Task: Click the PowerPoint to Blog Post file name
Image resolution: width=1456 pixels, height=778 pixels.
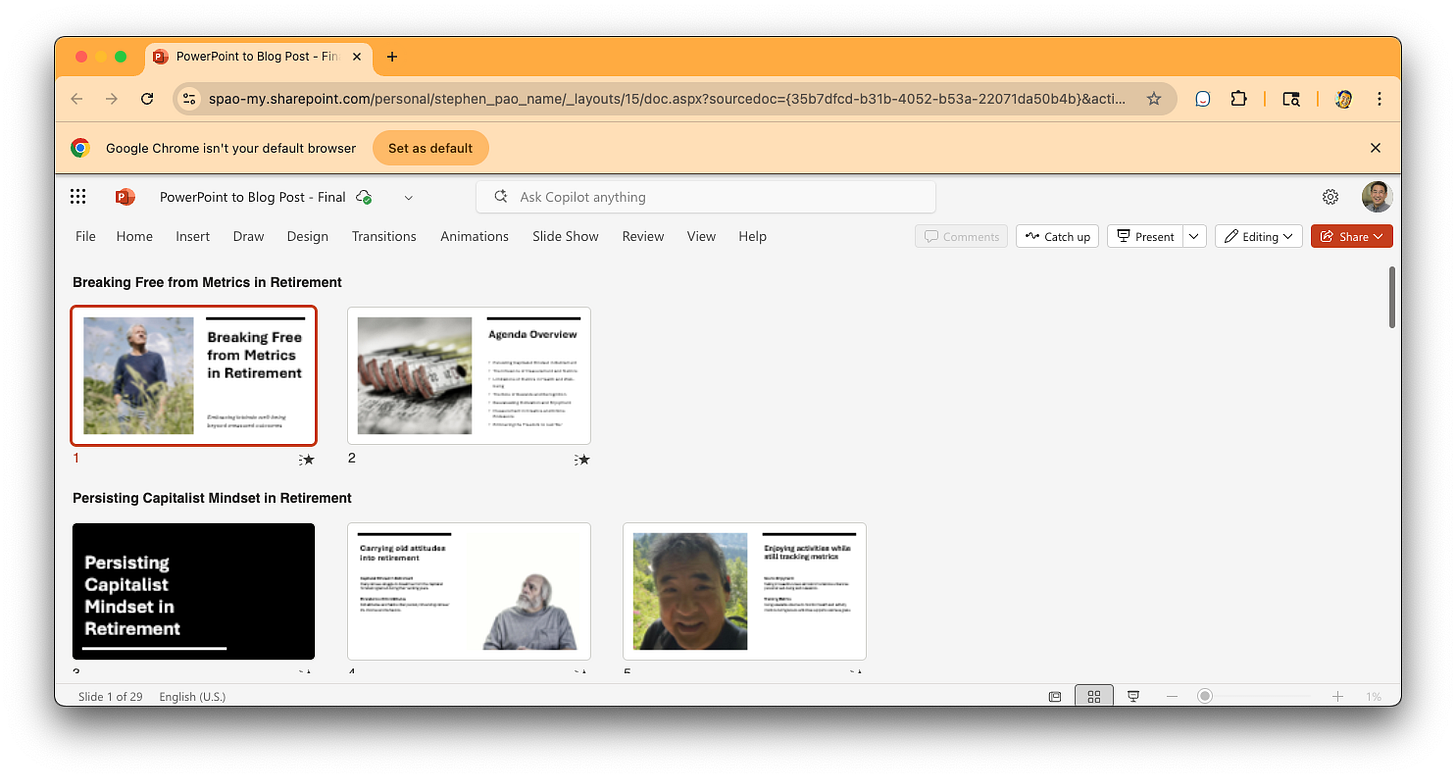Action: [x=253, y=197]
